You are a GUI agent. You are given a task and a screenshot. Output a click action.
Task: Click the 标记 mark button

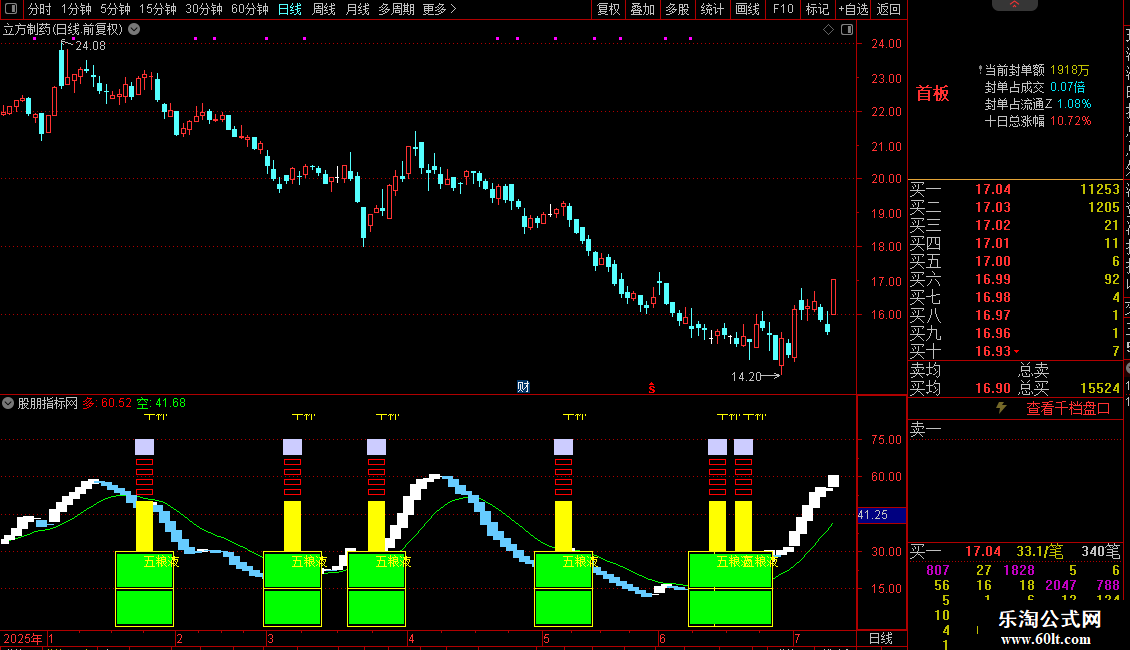click(x=817, y=9)
